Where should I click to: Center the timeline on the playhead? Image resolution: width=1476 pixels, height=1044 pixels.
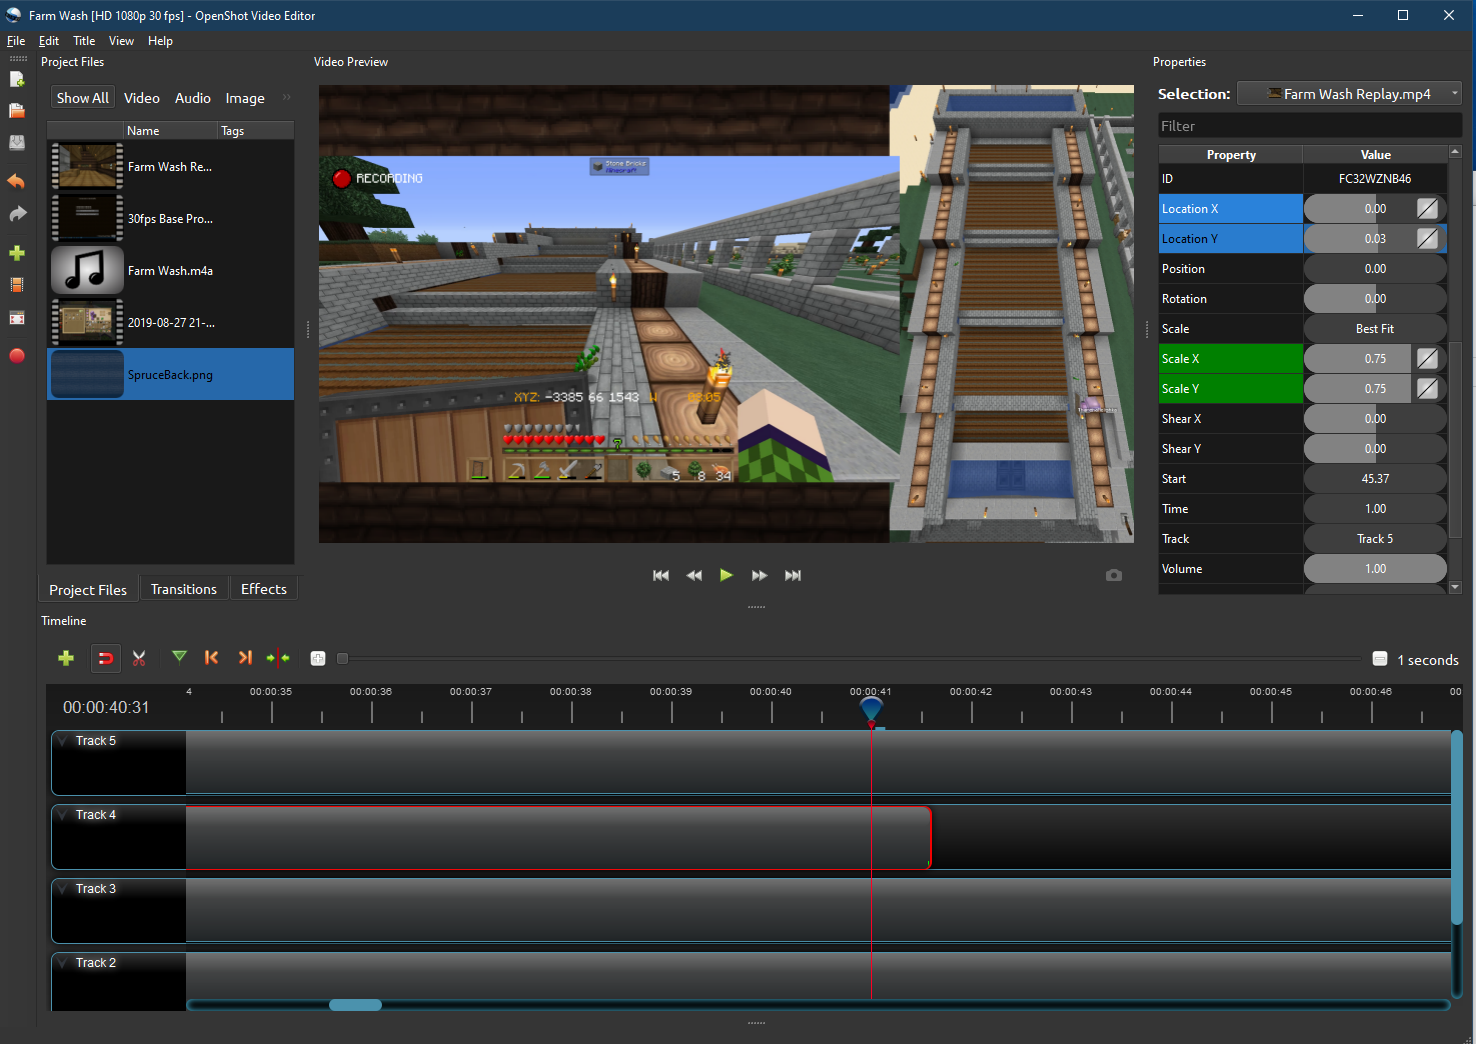[x=278, y=658]
